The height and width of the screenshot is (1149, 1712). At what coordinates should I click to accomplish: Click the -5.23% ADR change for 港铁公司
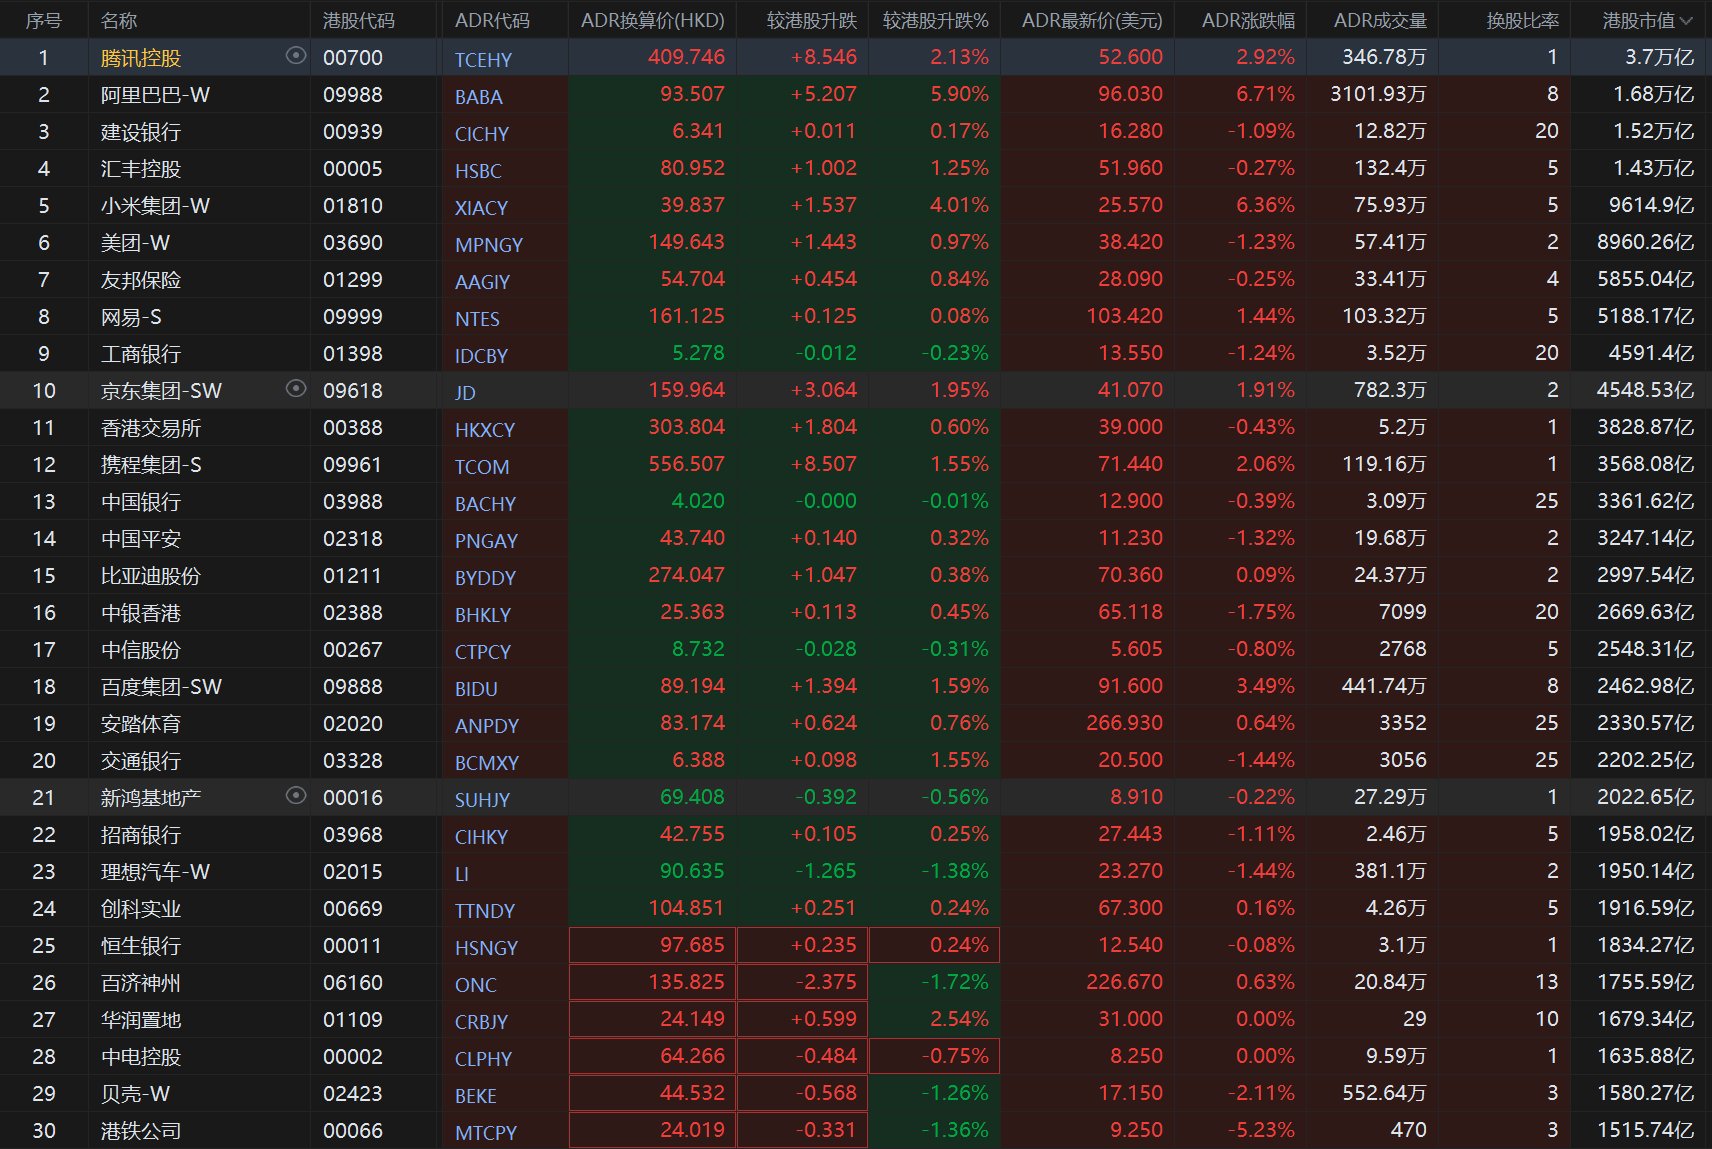click(1260, 1130)
